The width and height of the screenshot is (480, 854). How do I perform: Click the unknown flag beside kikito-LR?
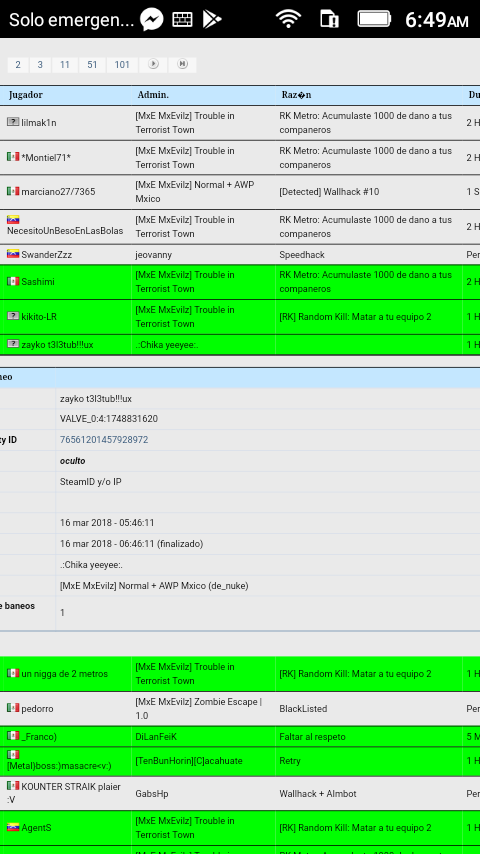(x=13, y=316)
